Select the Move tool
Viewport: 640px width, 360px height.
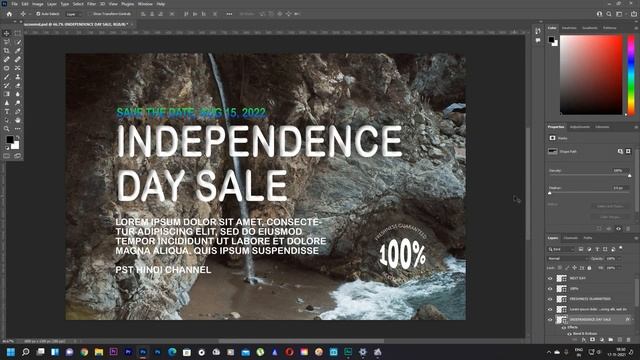click(7, 33)
